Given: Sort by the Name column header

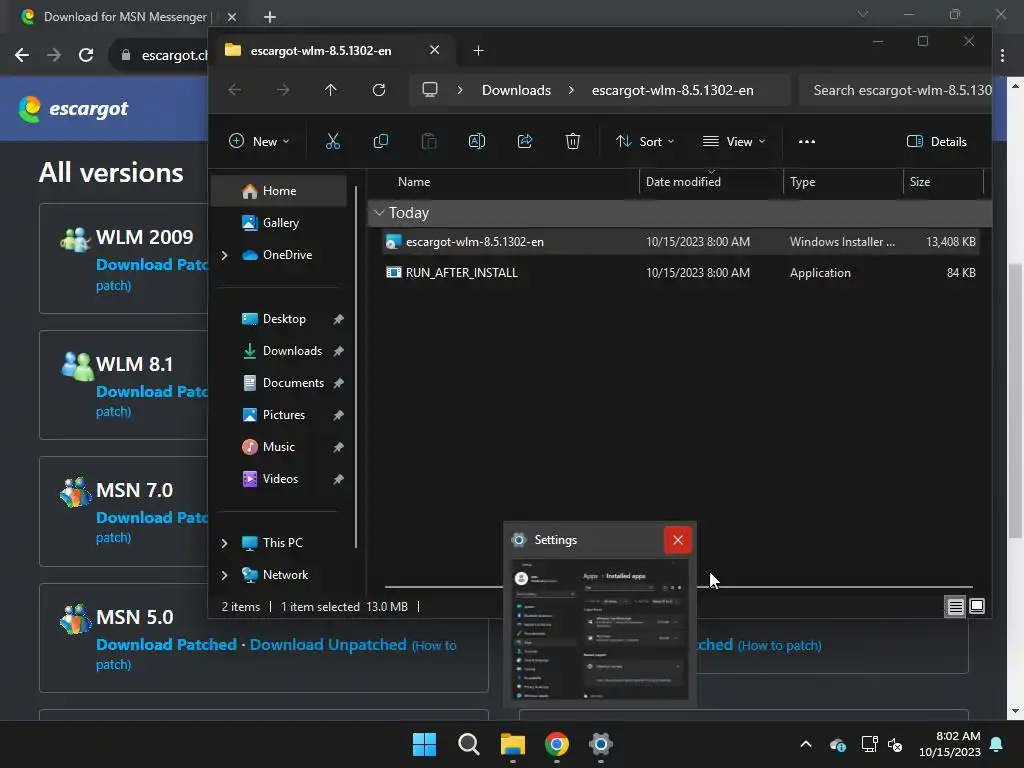Looking at the screenshot, I should click(x=414, y=182).
